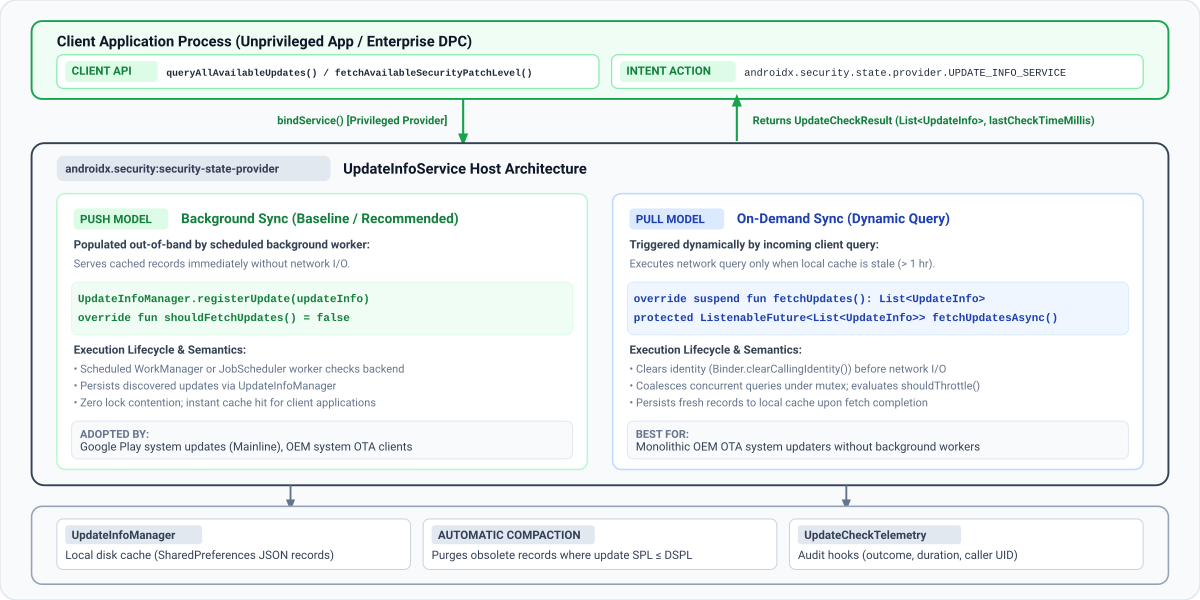This screenshot has width=1200, height=600.
Task: Click 'Purges obsolete records' description
Action: 562,555
